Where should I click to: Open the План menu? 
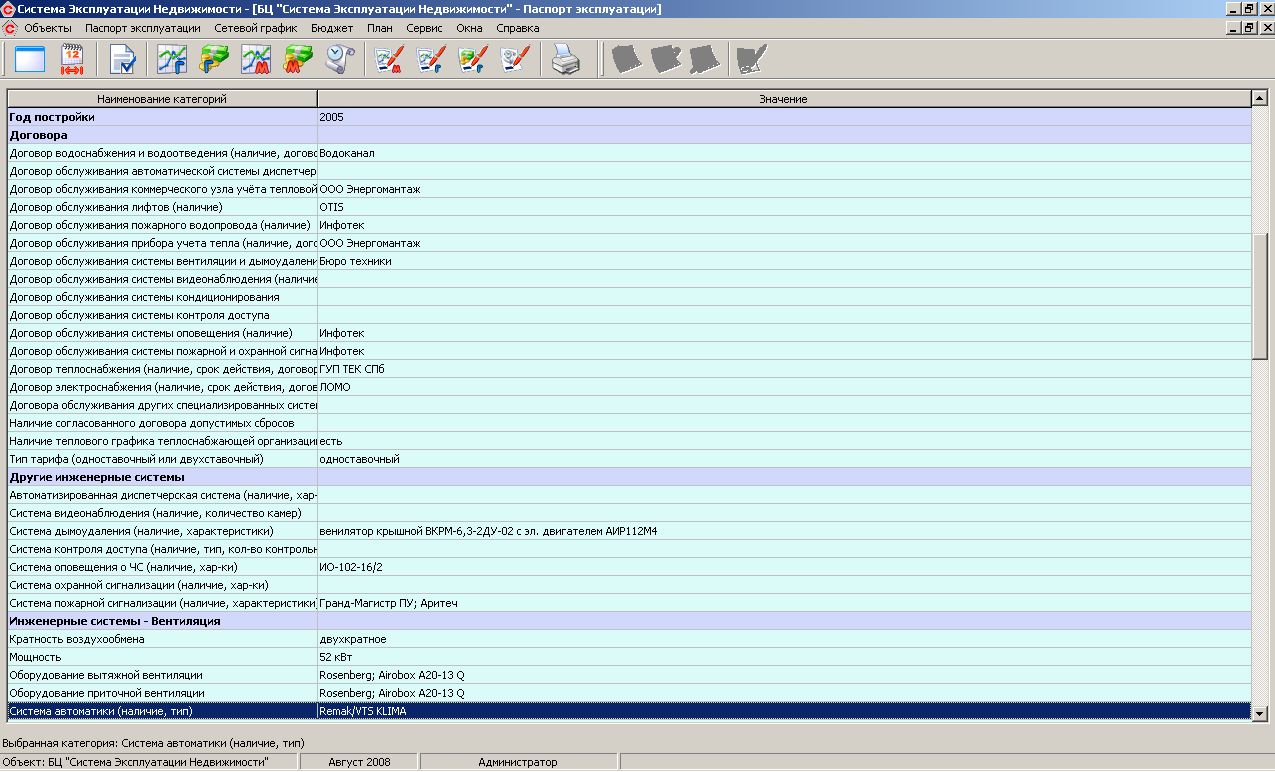coord(380,28)
